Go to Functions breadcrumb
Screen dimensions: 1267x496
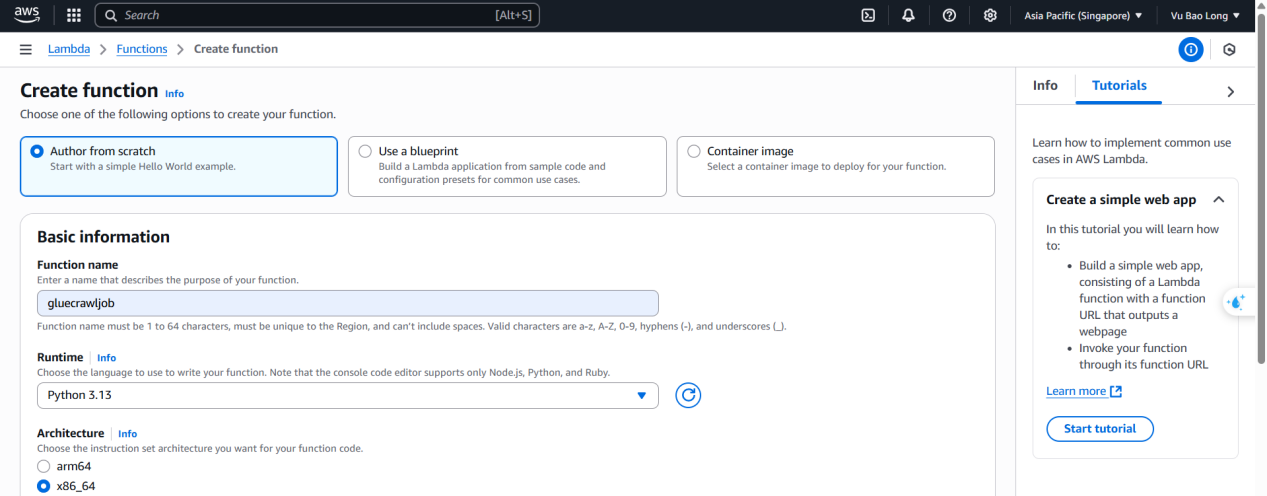click(142, 49)
